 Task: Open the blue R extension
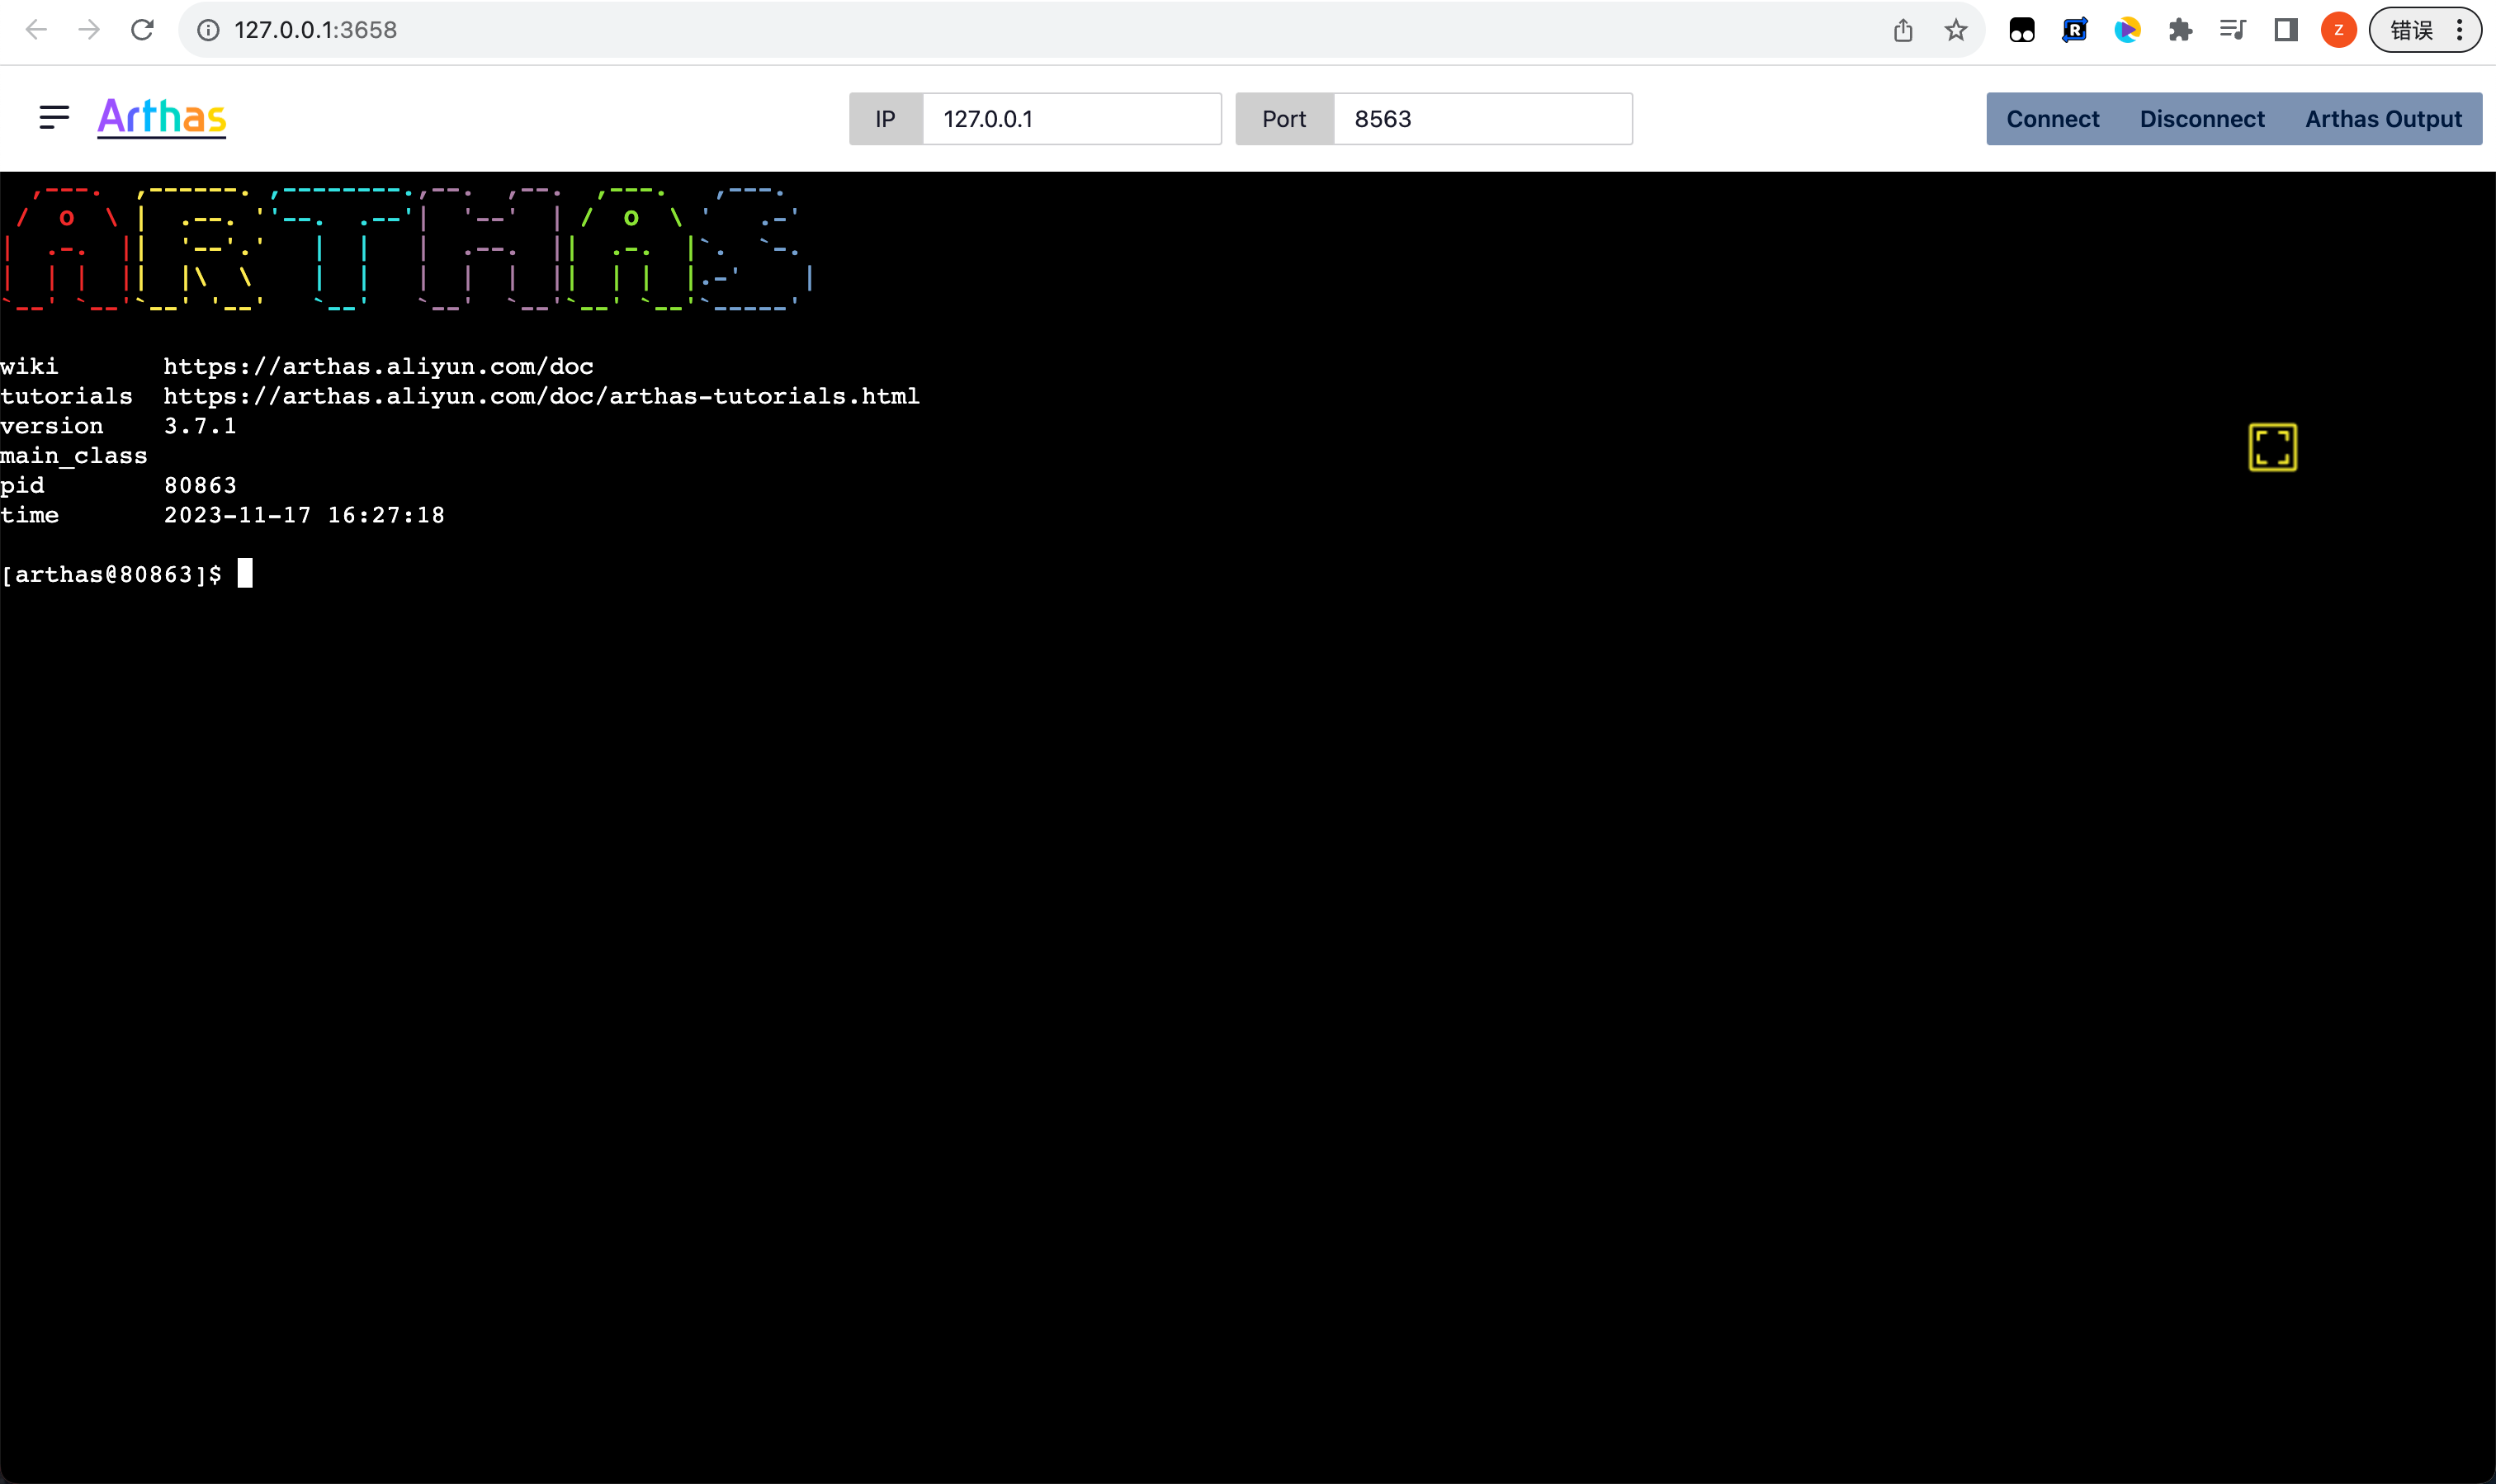pos(2075,30)
